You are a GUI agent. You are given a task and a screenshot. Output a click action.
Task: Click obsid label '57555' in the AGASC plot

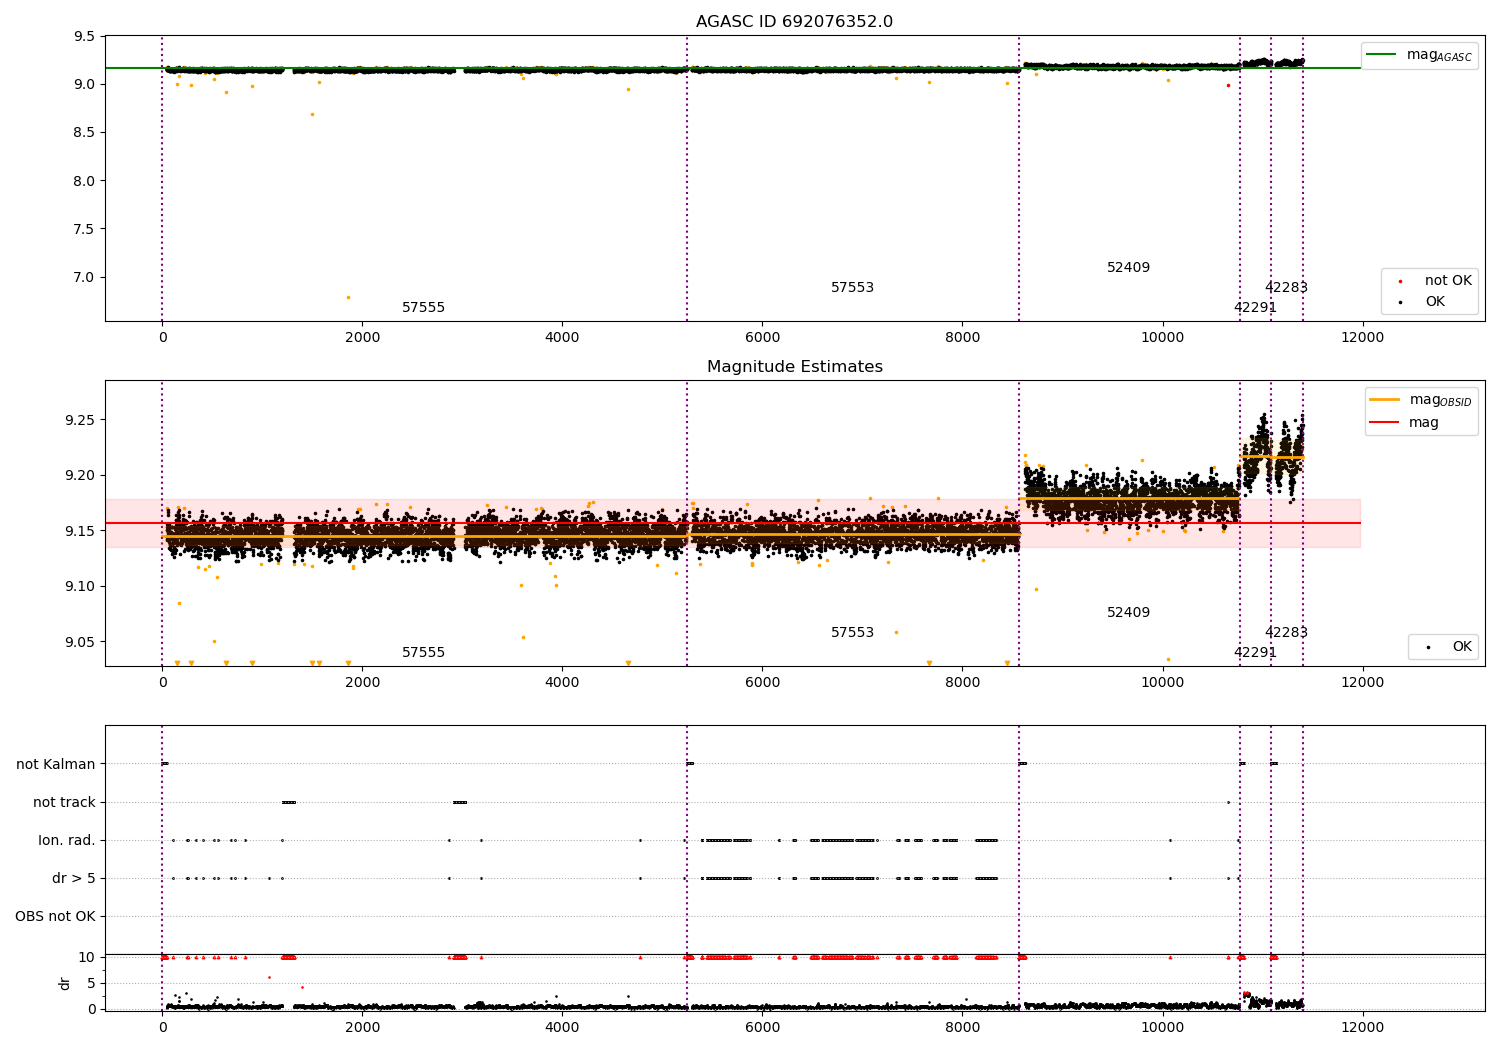423,308
